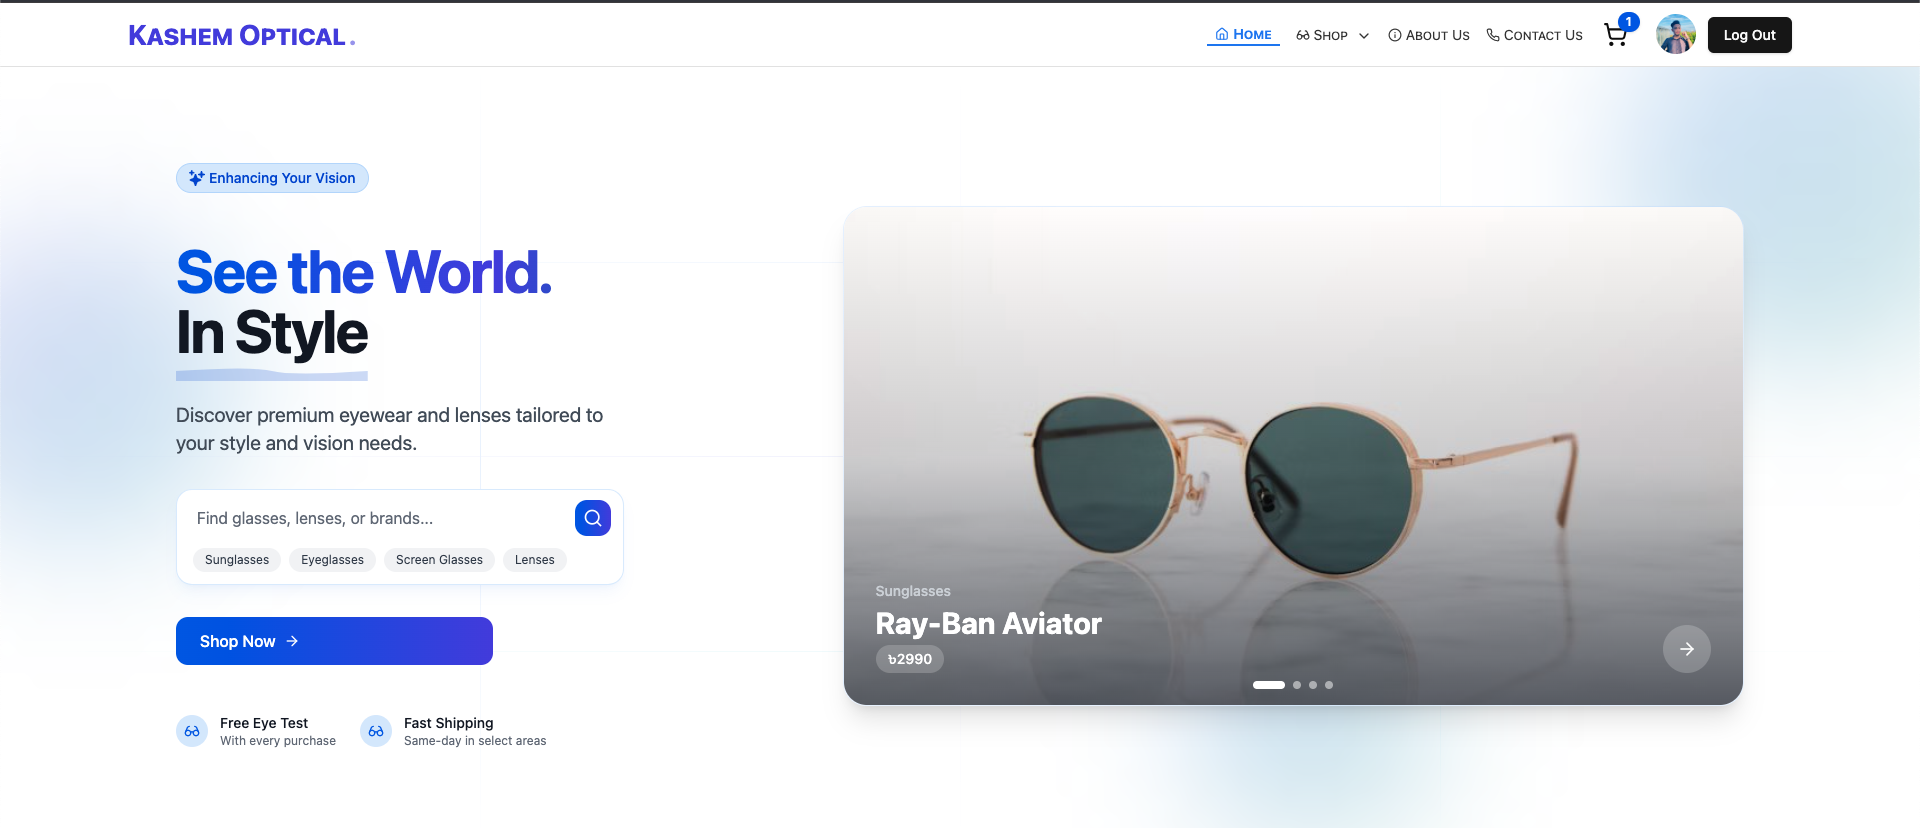The image size is (1920, 828).
Task: Open the shopping cart icon
Action: pos(1615,36)
